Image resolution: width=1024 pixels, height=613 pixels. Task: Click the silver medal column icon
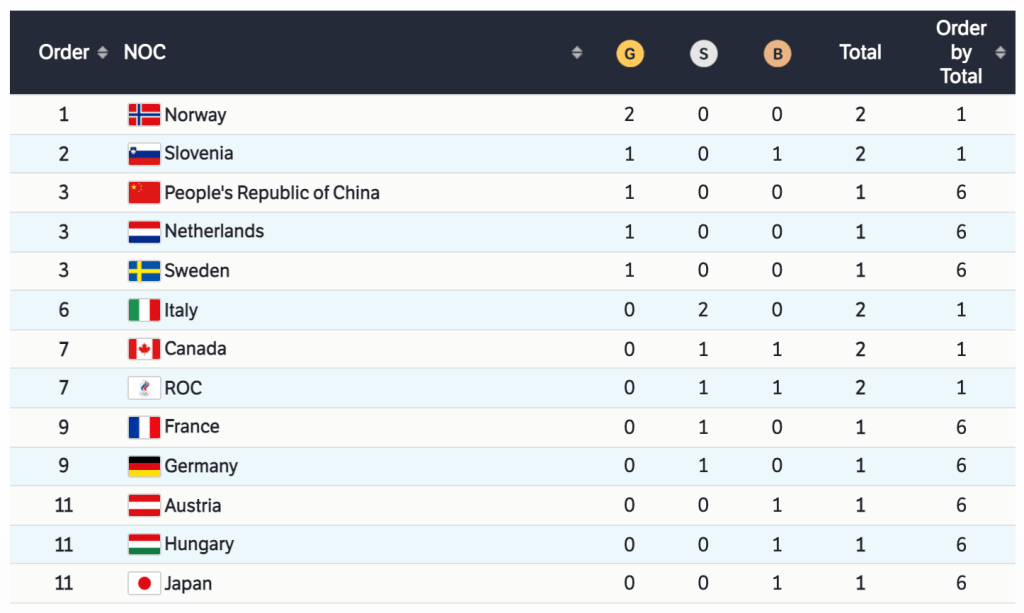[x=703, y=53]
